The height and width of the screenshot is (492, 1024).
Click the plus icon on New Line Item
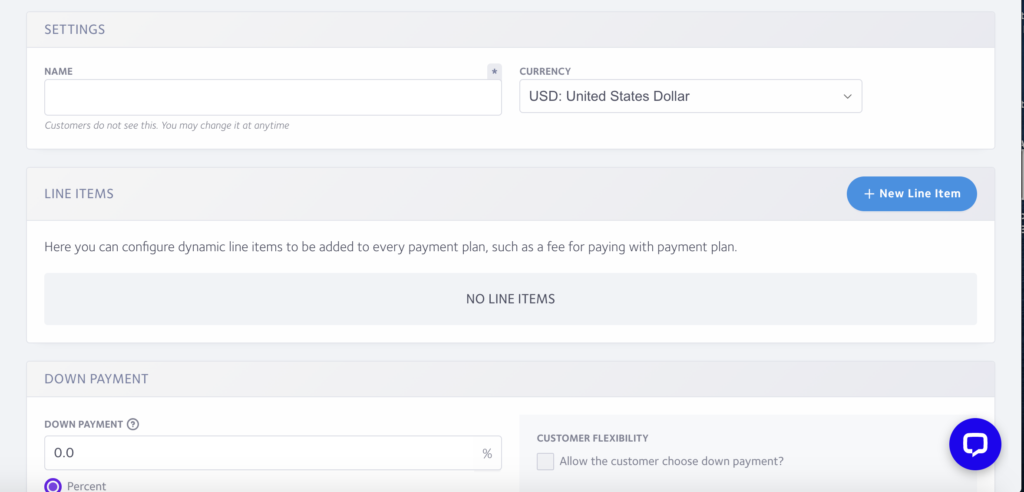click(869, 194)
